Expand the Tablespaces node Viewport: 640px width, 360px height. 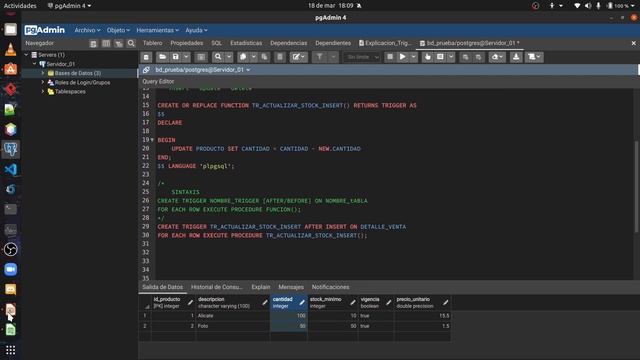pos(43,91)
